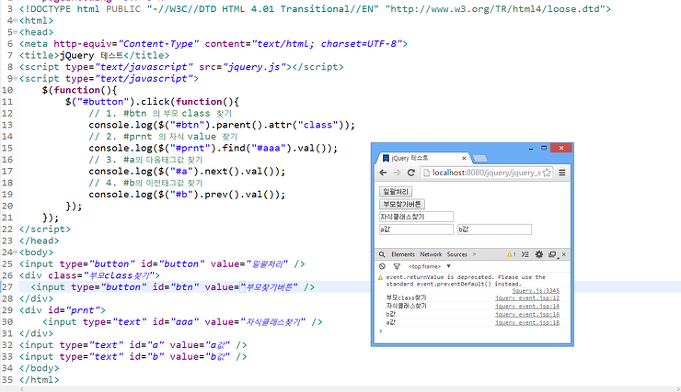Viewport: 681px width, 392px height.
Task: Click the jquery.js script tag on line 8
Action: (x=181, y=67)
